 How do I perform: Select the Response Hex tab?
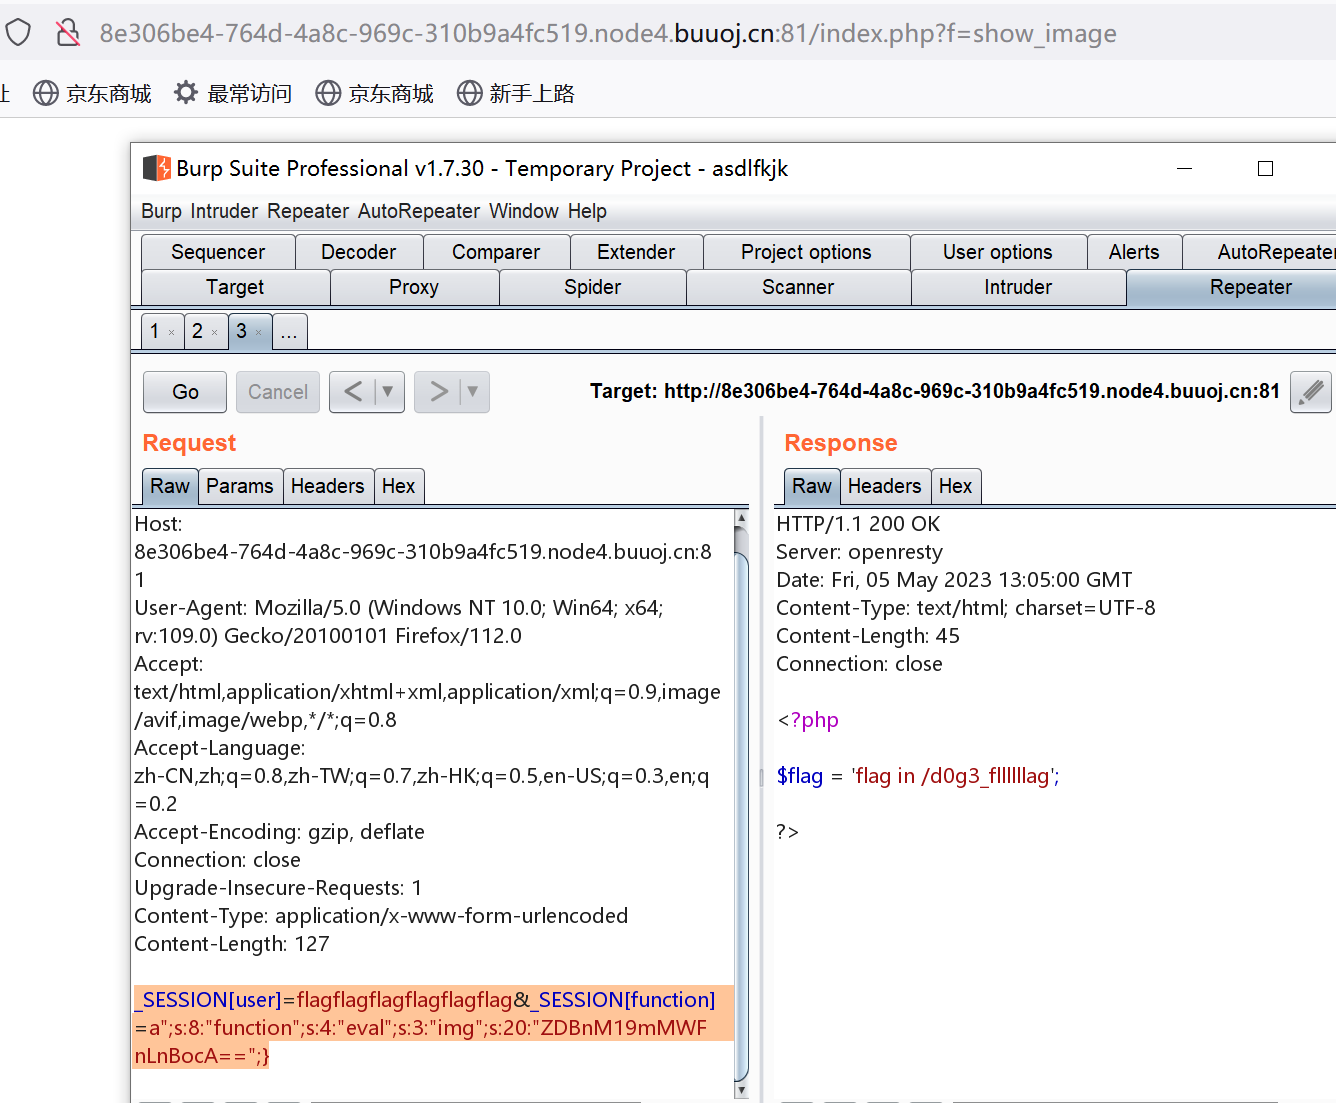click(955, 486)
